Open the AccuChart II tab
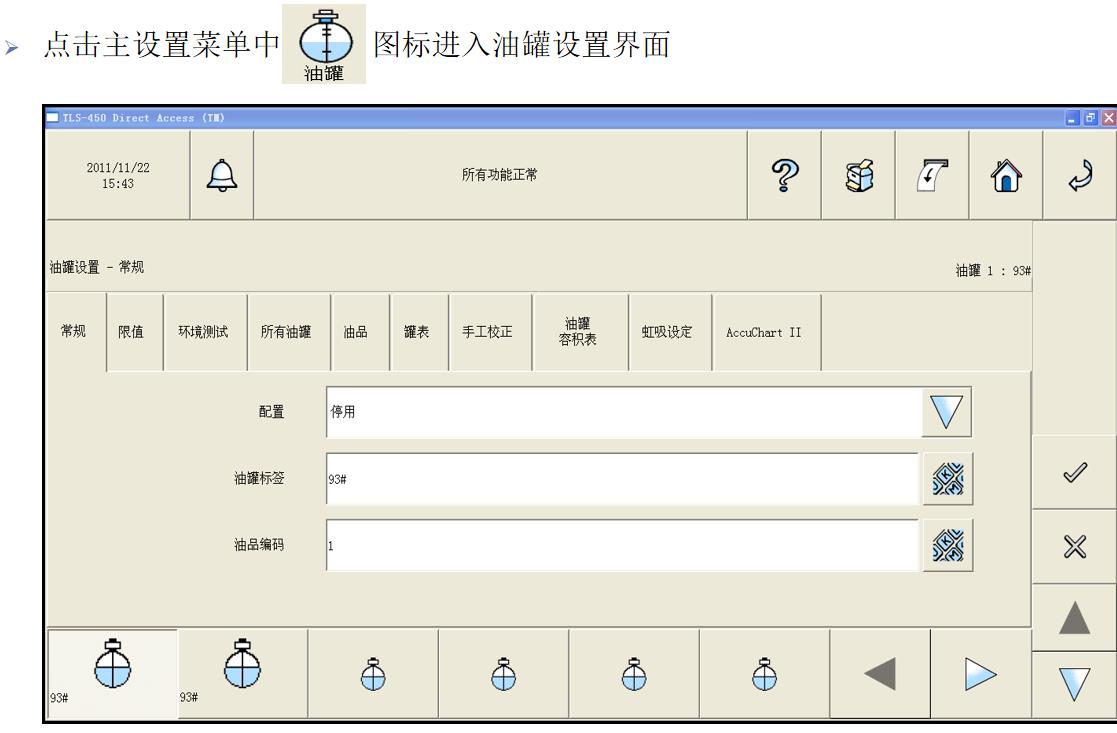1117x733 pixels. tap(766, 332)
